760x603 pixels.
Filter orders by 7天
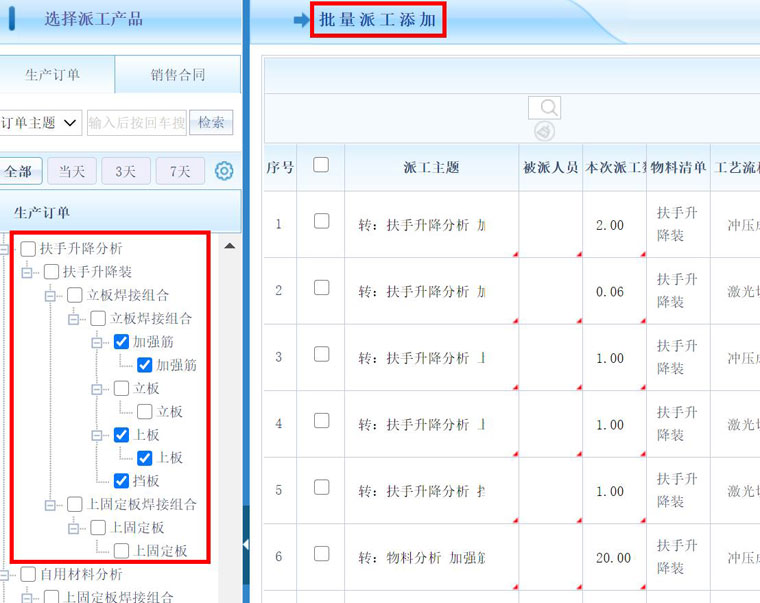point(180,171)
